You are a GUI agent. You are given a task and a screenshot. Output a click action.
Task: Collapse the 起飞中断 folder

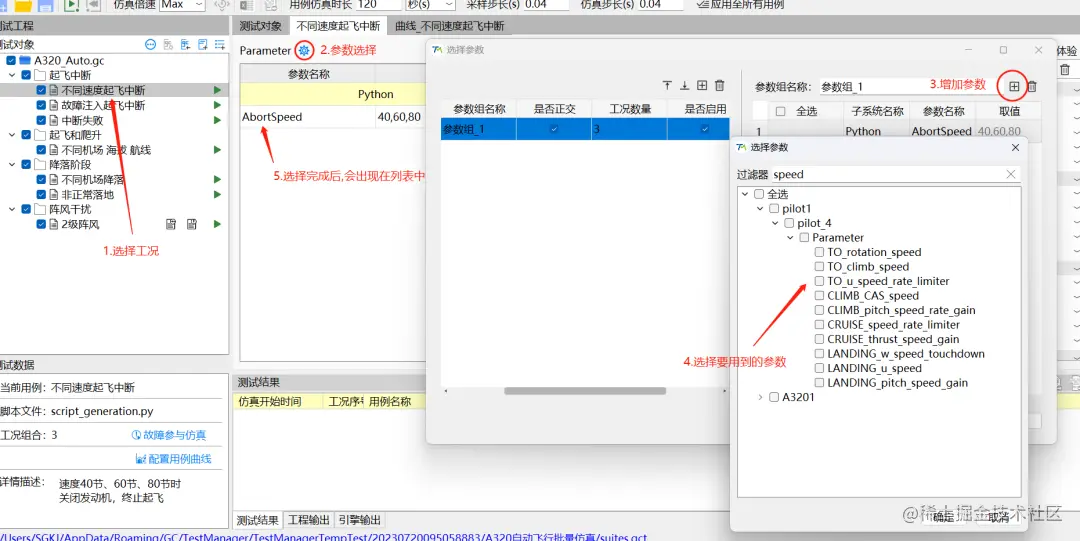tap(12, 75)
